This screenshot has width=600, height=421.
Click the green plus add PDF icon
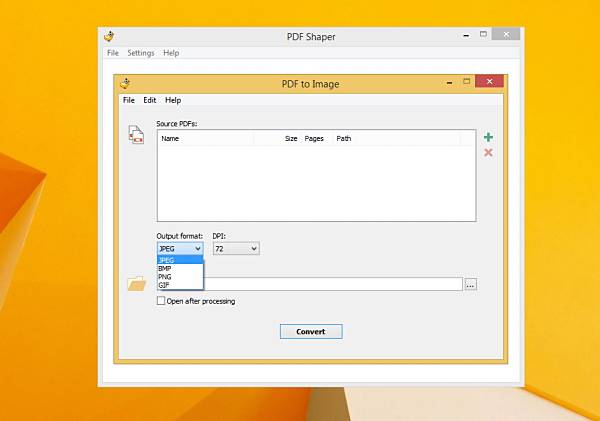[x=488, y=137]
